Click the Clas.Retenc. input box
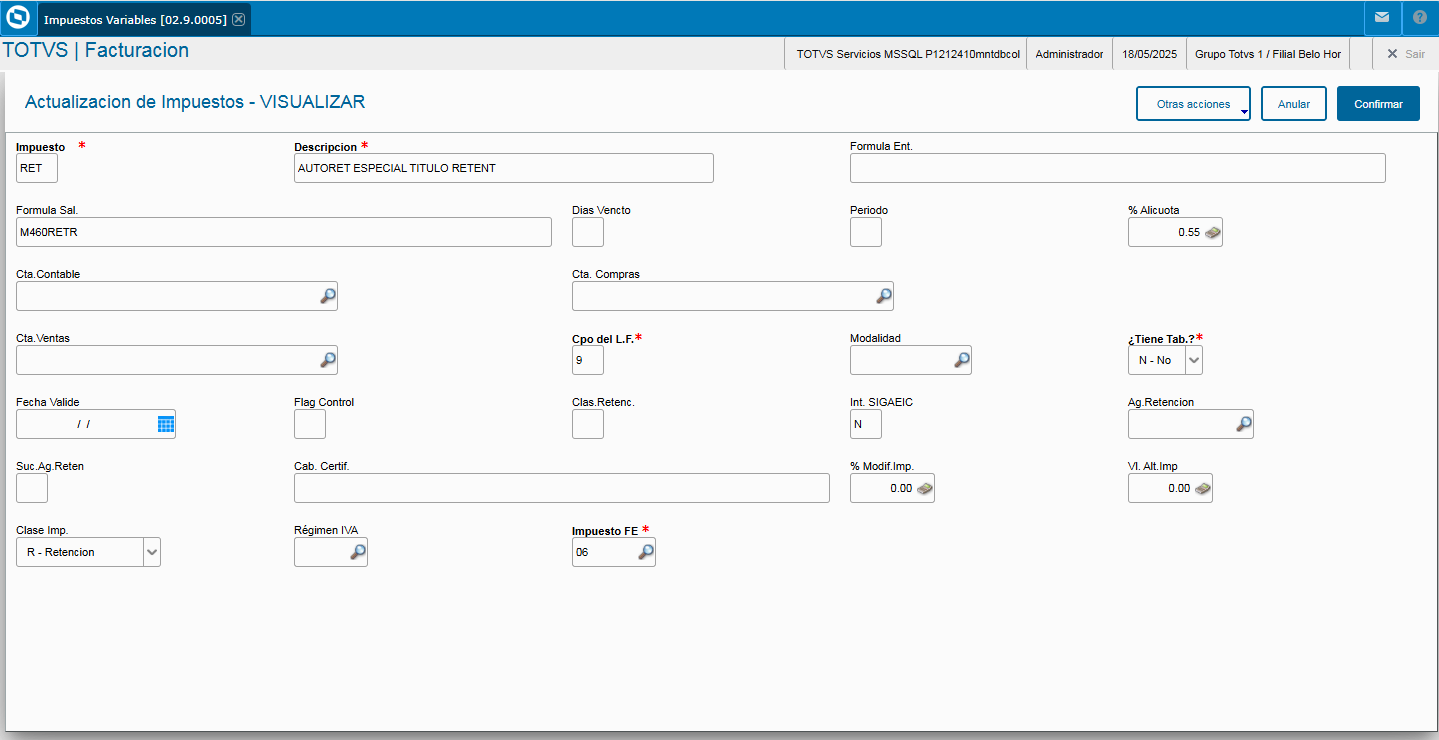 588,424
